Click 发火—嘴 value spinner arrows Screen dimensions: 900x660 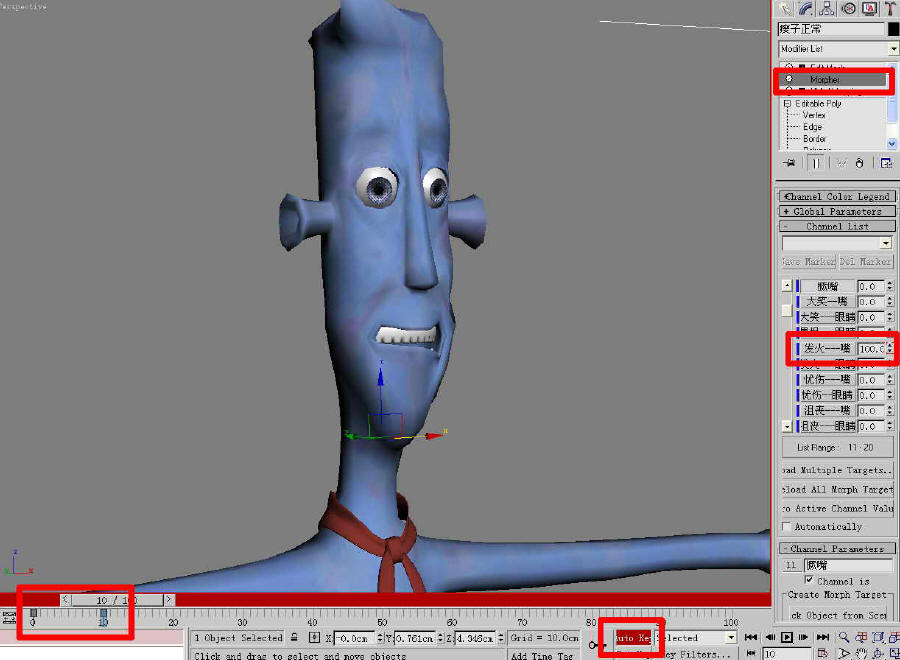point(890,348)
